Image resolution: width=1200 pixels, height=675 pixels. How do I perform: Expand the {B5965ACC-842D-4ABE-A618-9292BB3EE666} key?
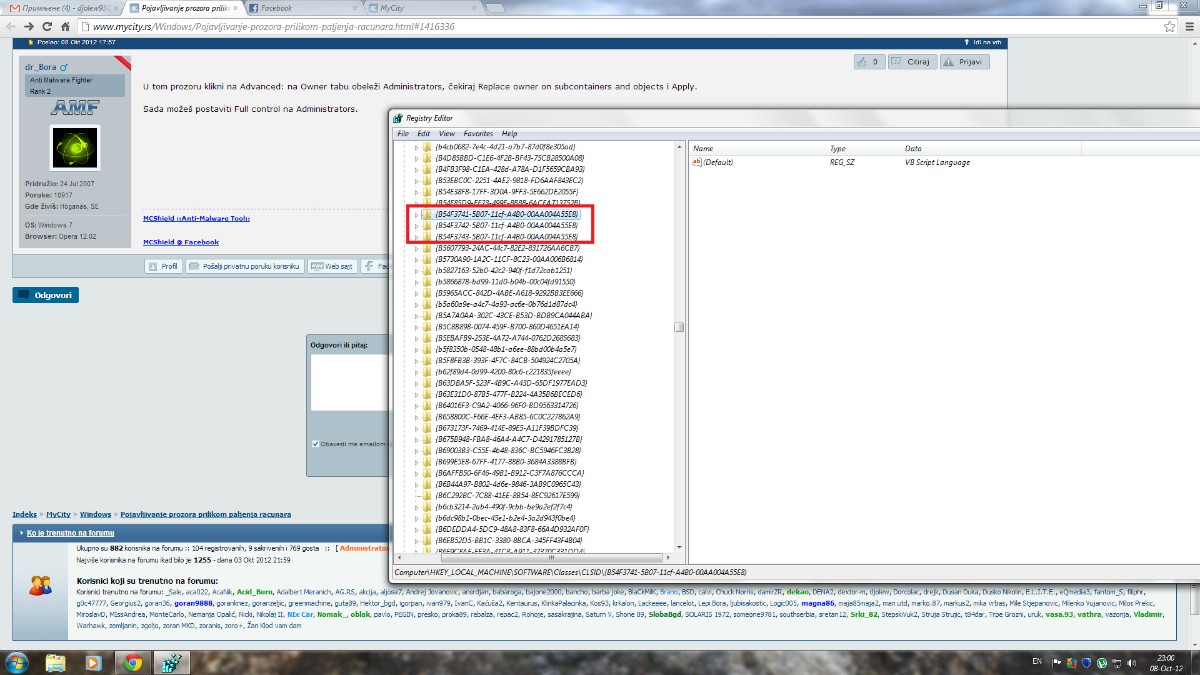click(x=416, y=292)
